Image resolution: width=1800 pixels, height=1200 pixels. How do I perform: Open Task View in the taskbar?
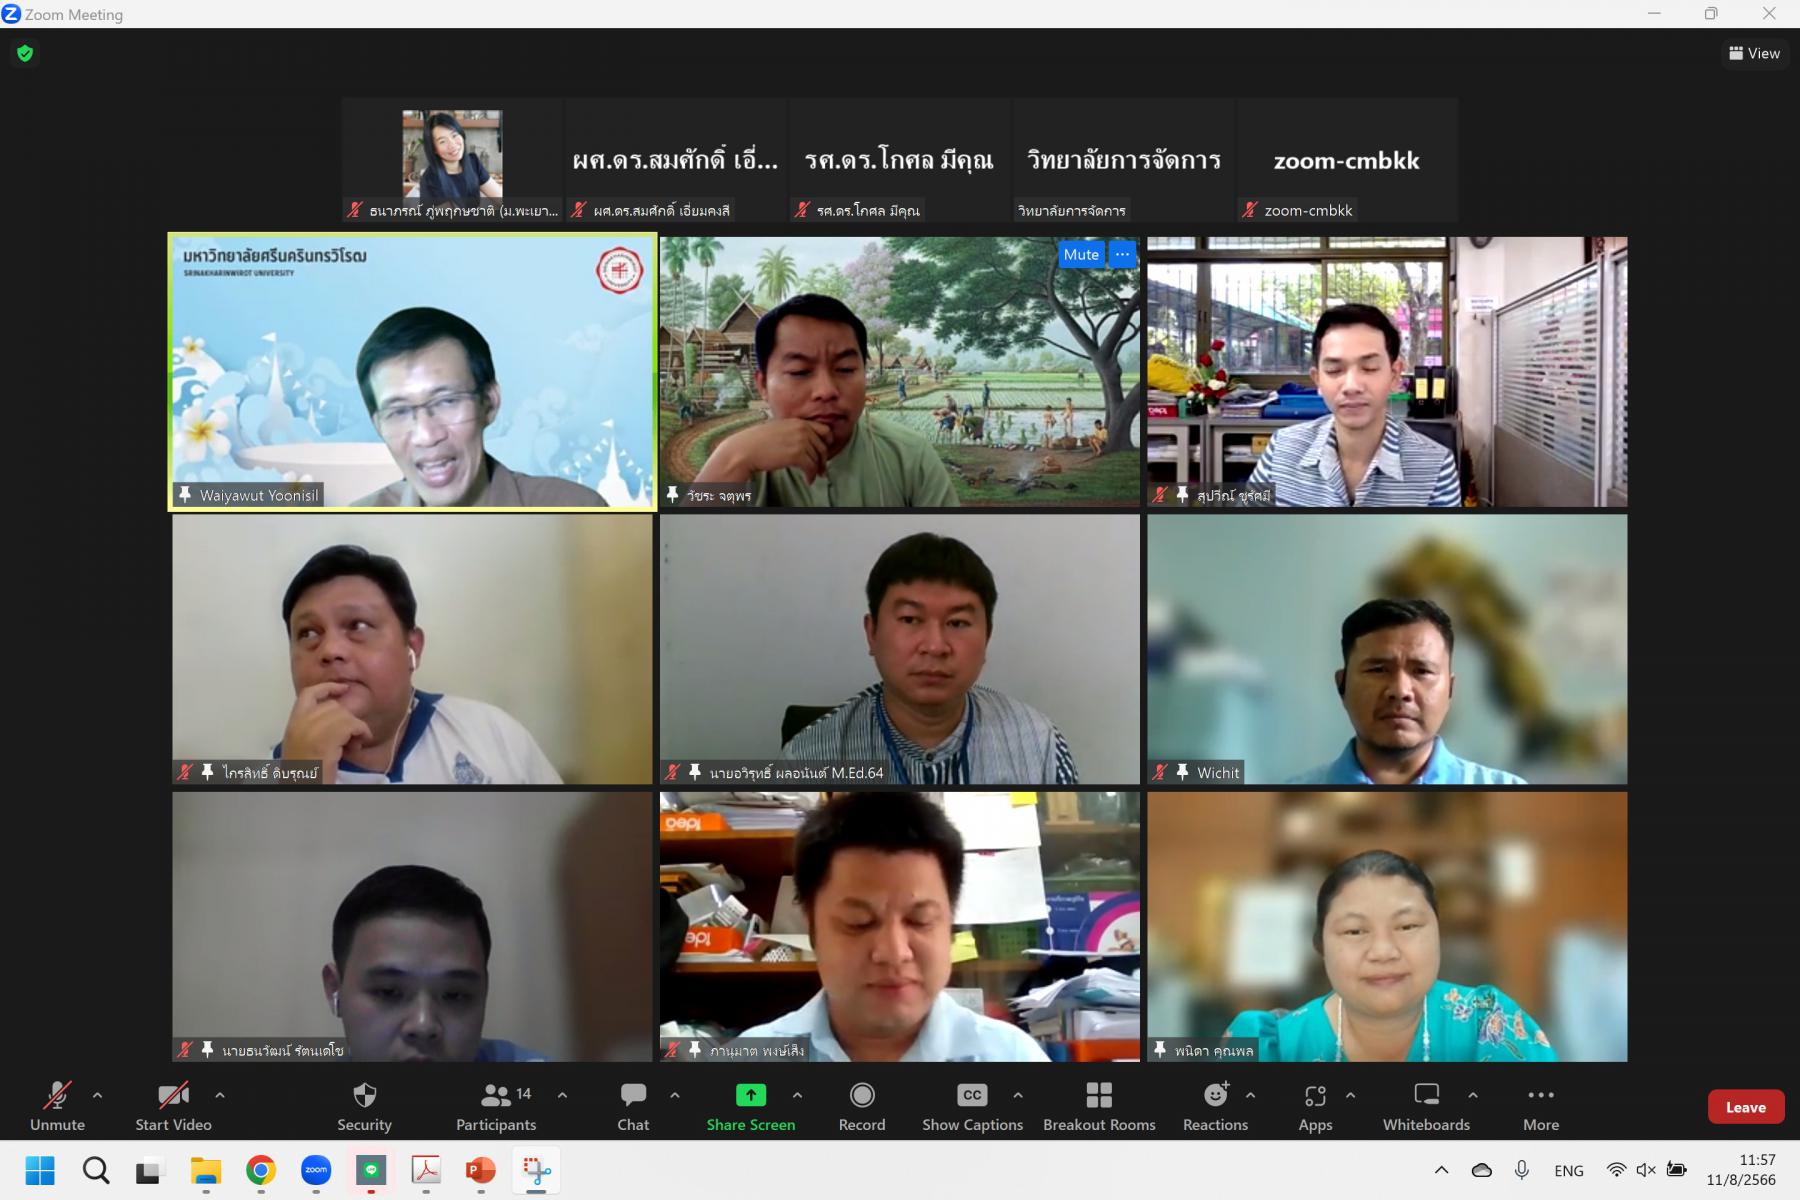[150, 1170]
